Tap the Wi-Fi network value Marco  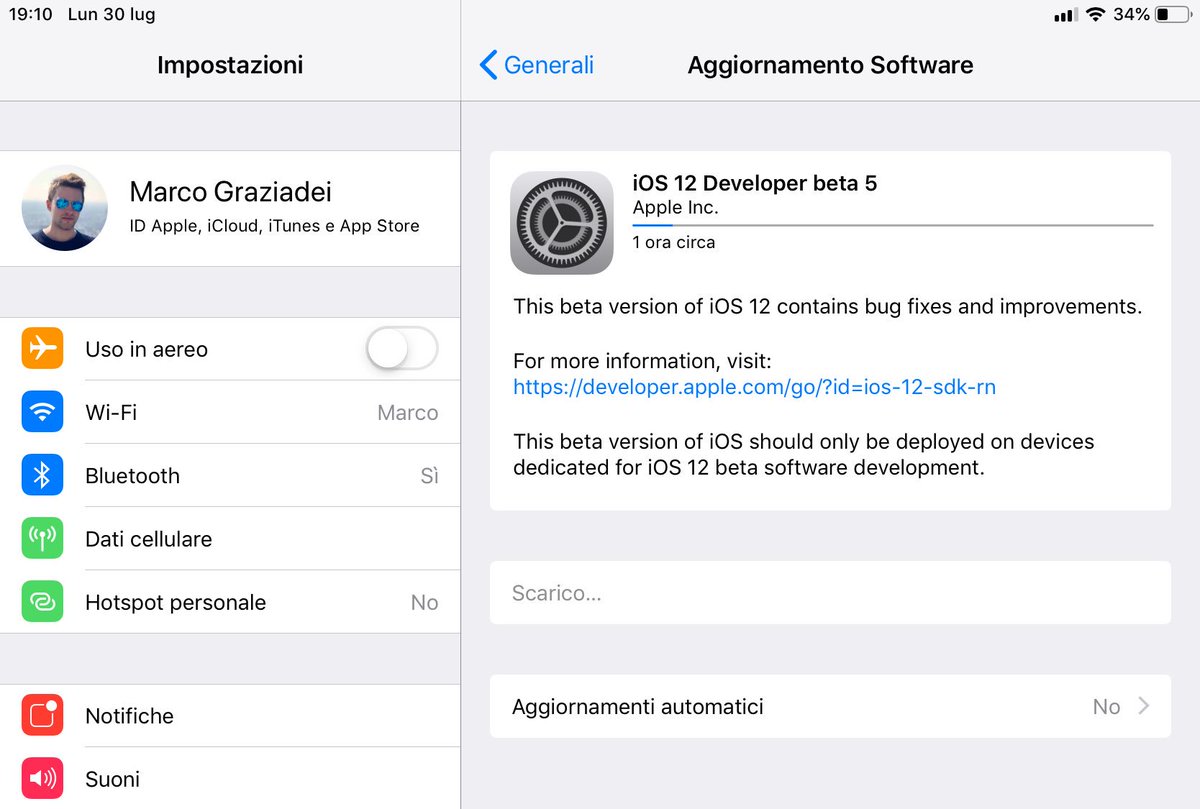tap(407, 412)
